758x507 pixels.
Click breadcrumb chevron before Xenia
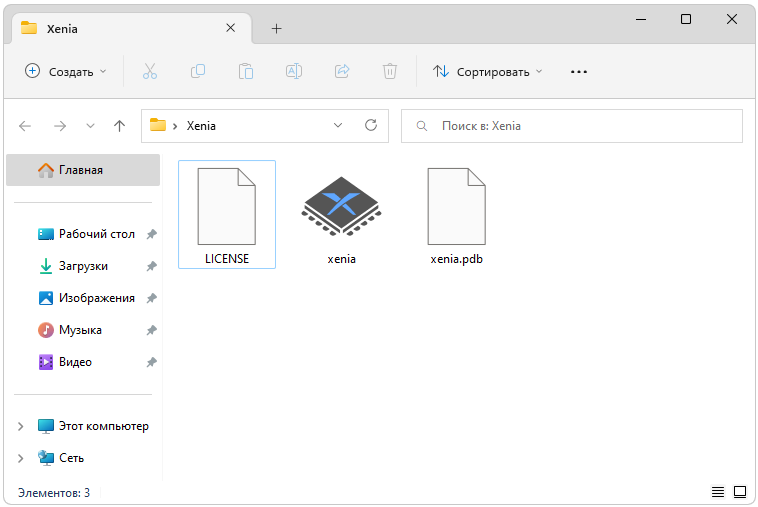click(175, 127)
